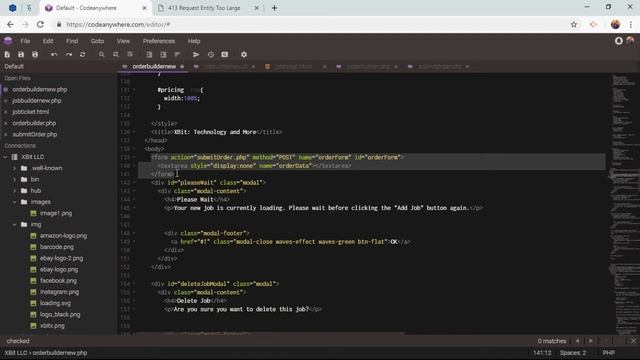Select jobbuildernew.php in Open Files
640x360 pixels.
coord(37,100)
